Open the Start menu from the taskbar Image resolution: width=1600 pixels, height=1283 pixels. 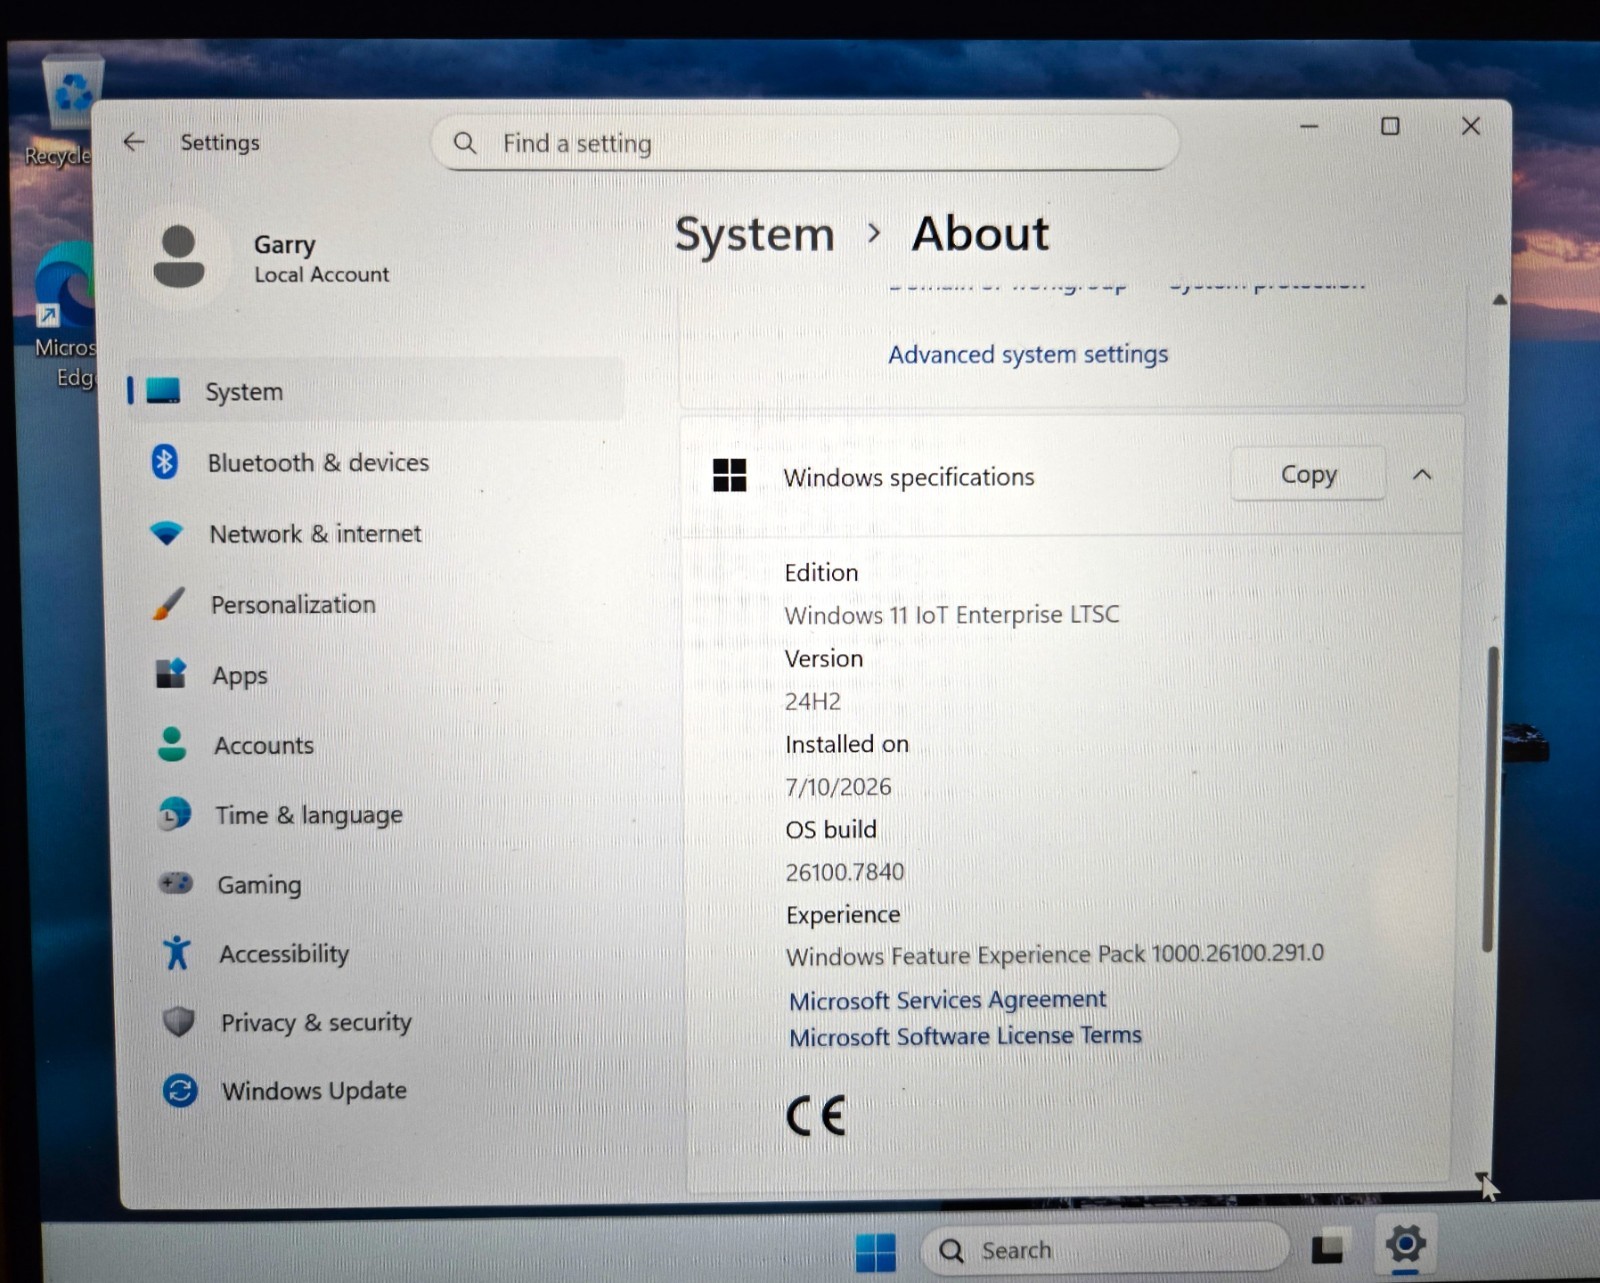(876, 1251)
